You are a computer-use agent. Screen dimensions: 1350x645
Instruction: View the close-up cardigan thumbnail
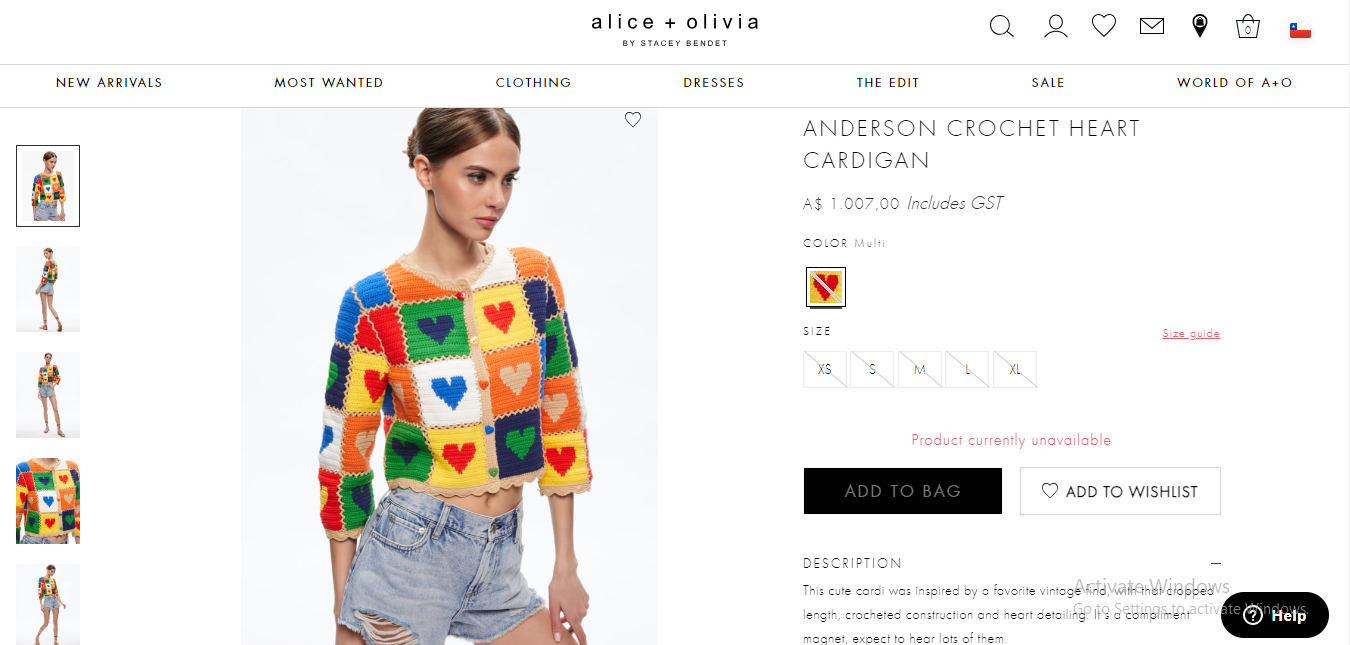point(48,501)
